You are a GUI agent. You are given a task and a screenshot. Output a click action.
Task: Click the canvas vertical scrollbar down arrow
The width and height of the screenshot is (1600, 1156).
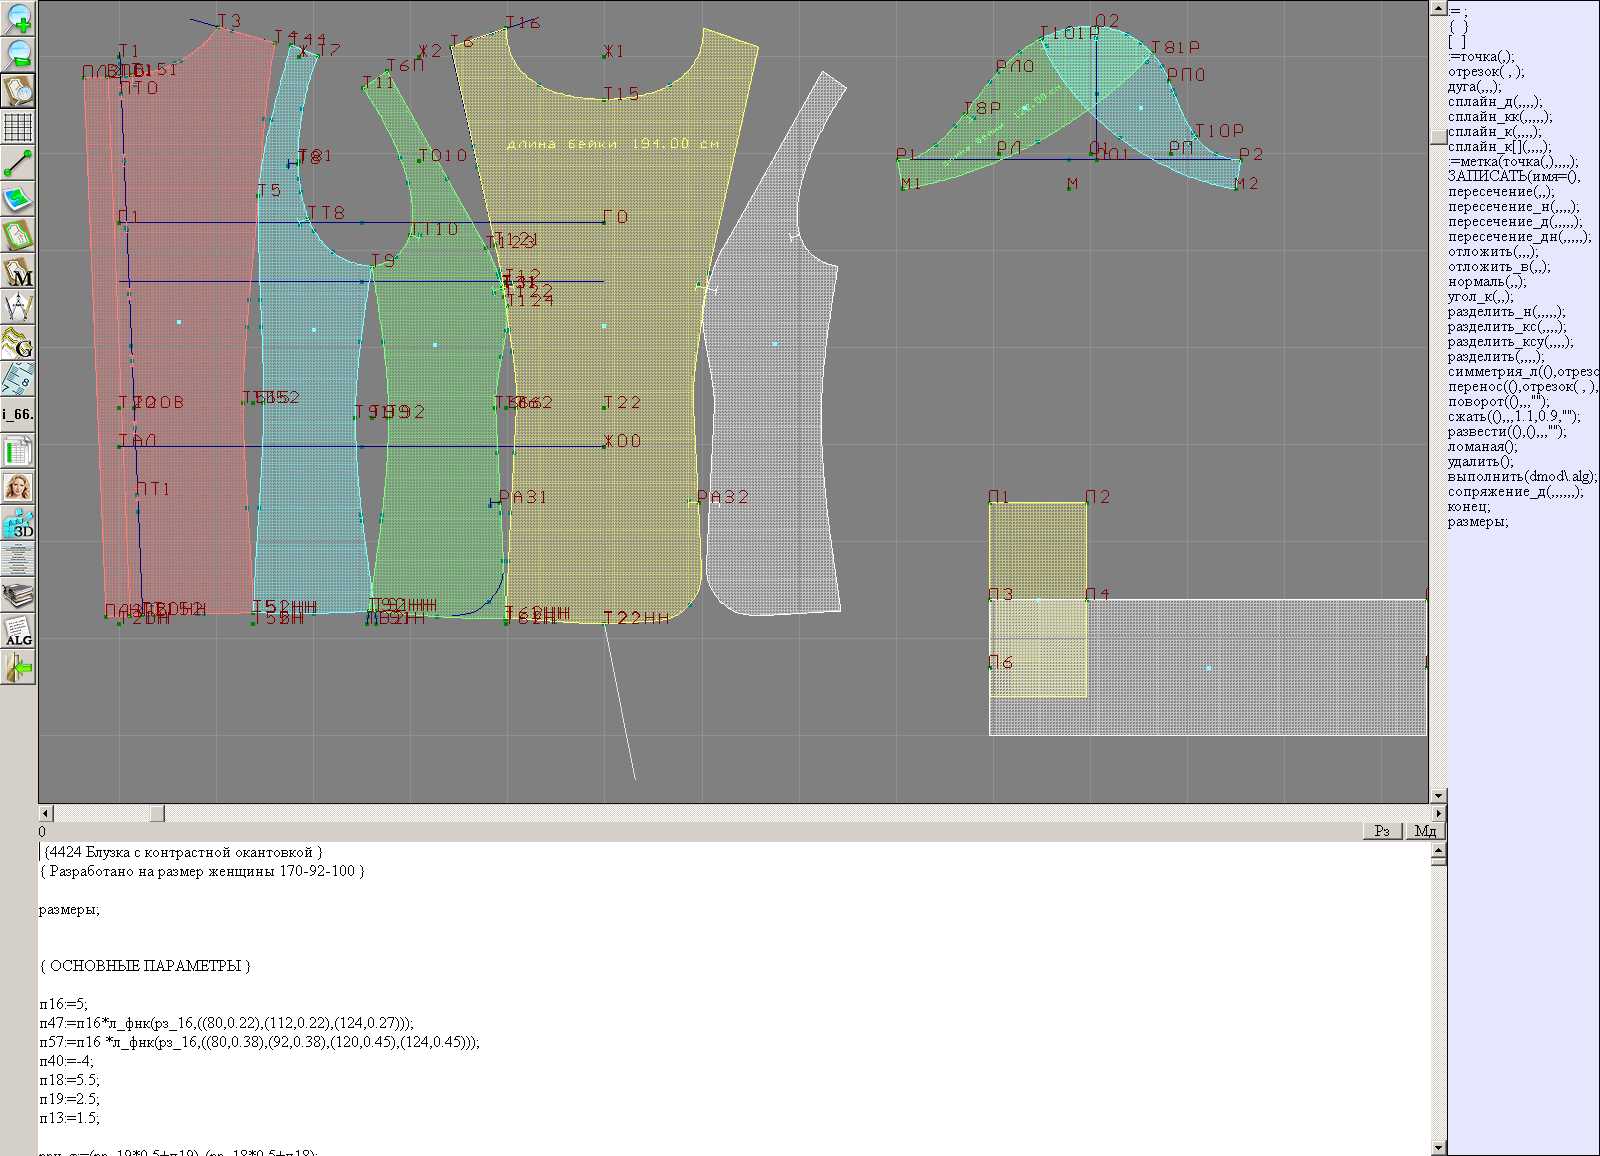click(1438, 796)
